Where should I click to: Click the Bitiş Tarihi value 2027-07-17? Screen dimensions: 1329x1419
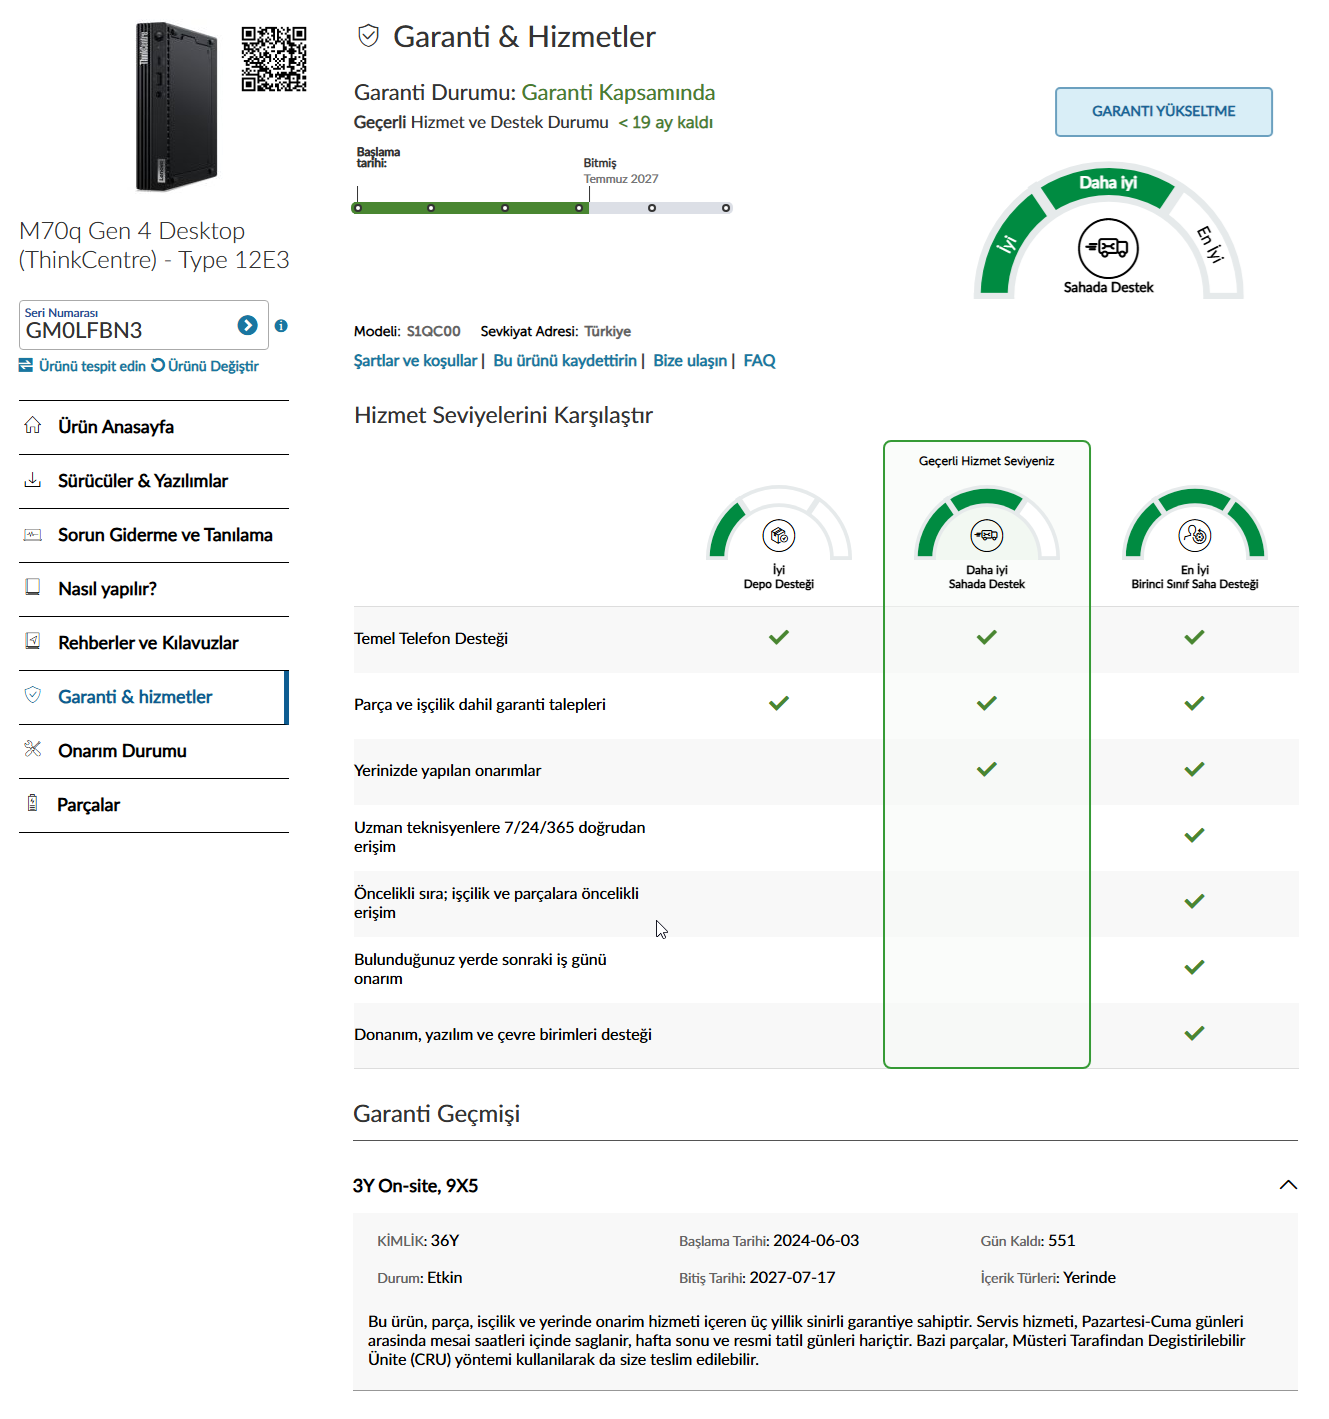[x=792, y=1277]
